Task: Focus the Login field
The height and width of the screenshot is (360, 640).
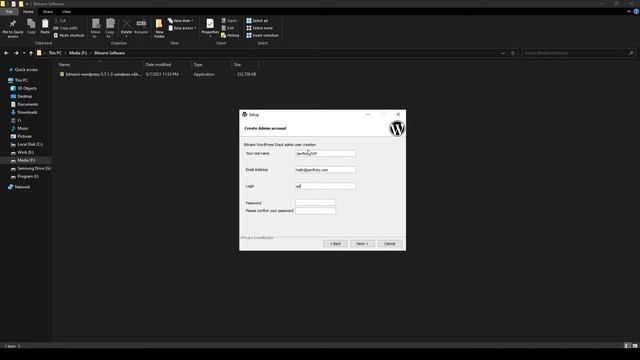Action: pyautogui.click(x=325, y=186)
